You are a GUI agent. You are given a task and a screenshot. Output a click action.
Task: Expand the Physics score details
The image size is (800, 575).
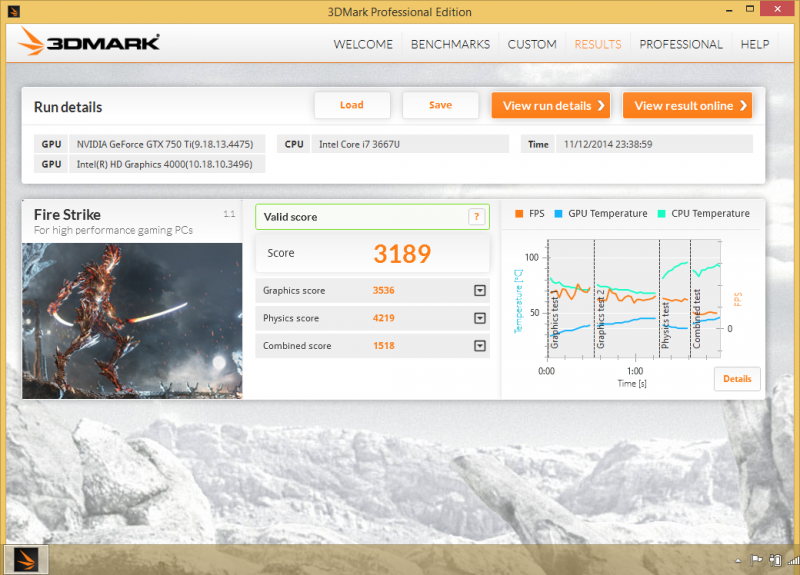tap(480, 318)
